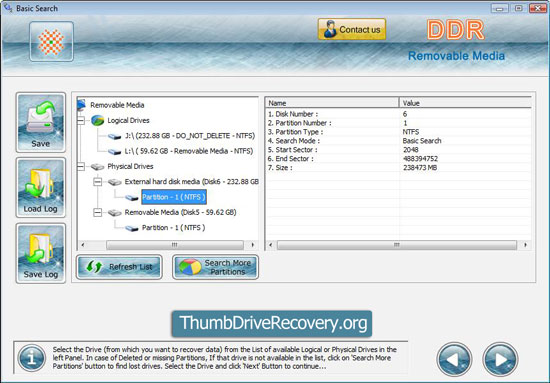This screenshot has height=383, width=550.
Task: Collapse Removable Media Disk5 node
Action: point(98,213)
